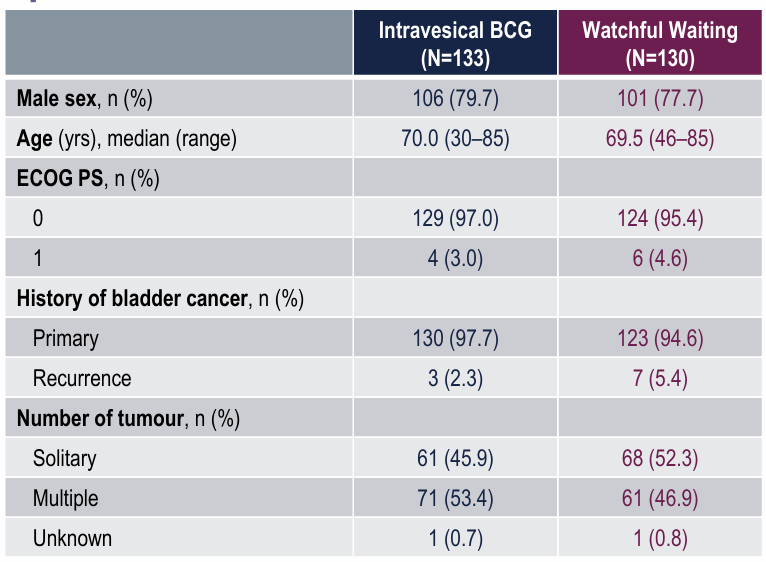Select the 70.0 (30–85) age value

coord(455,139)
